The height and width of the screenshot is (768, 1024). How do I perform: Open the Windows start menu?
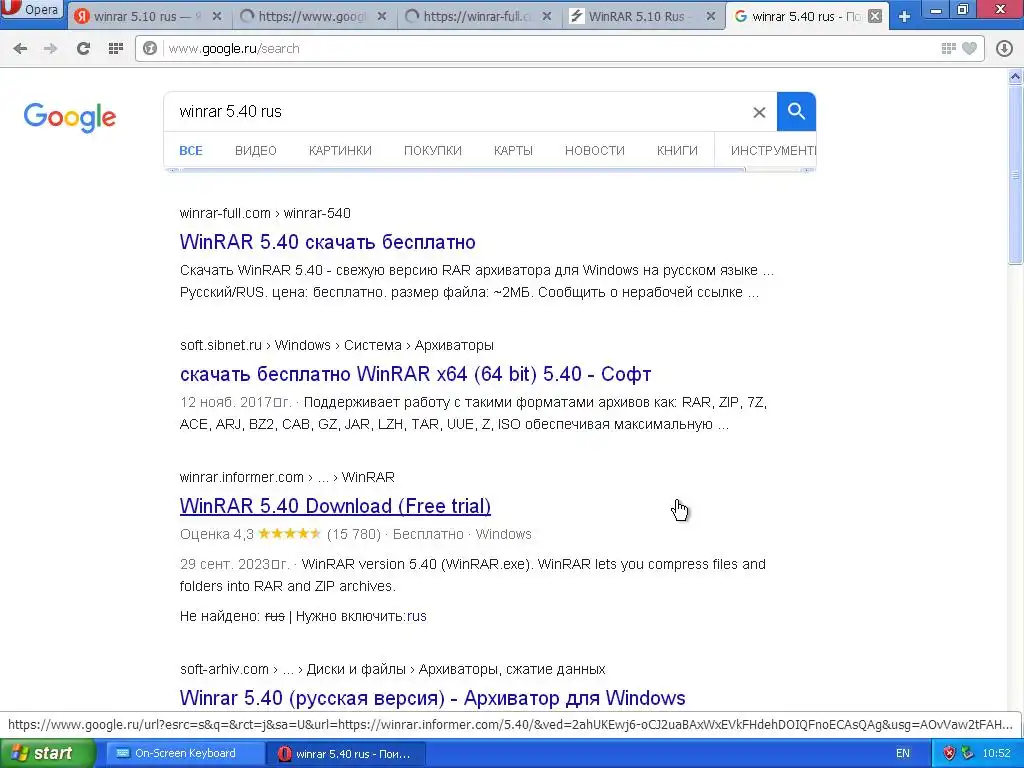(47, 753)
